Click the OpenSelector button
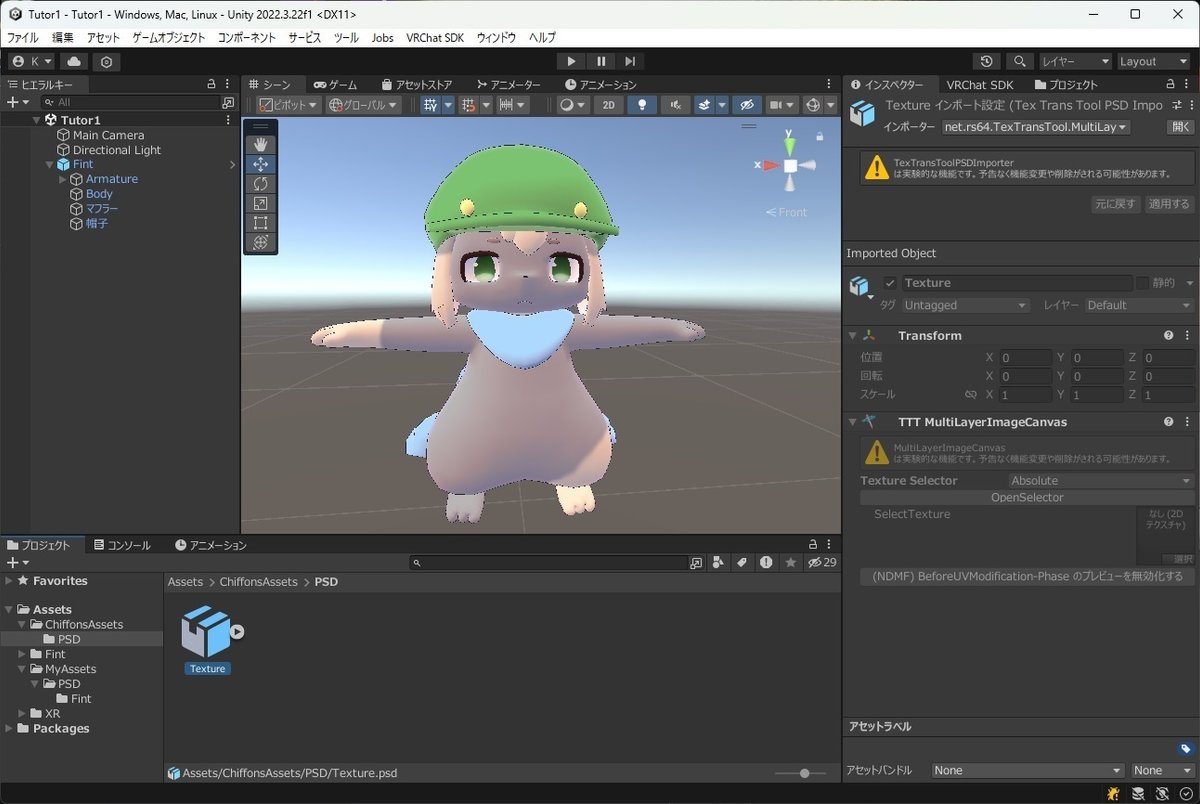 (x=1027, y=497)
